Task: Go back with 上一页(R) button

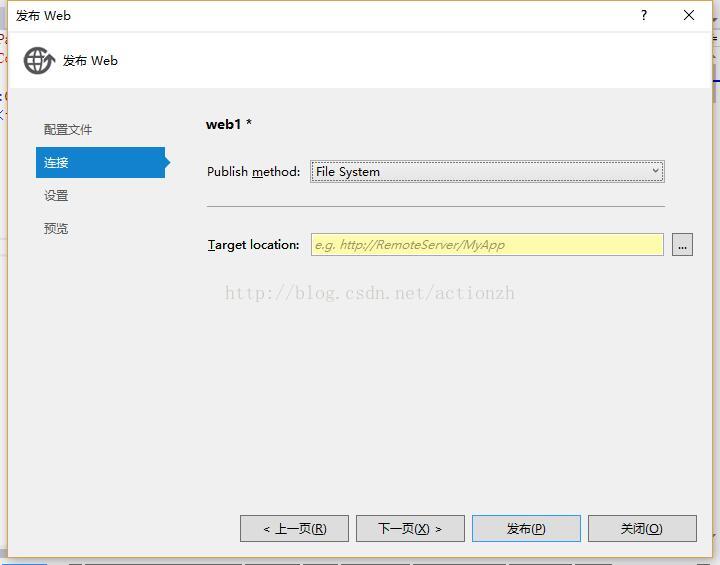Action: 294,528
